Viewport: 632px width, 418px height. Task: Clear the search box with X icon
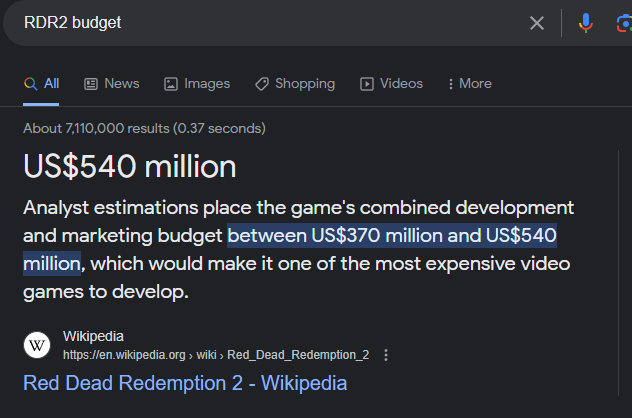537,23
